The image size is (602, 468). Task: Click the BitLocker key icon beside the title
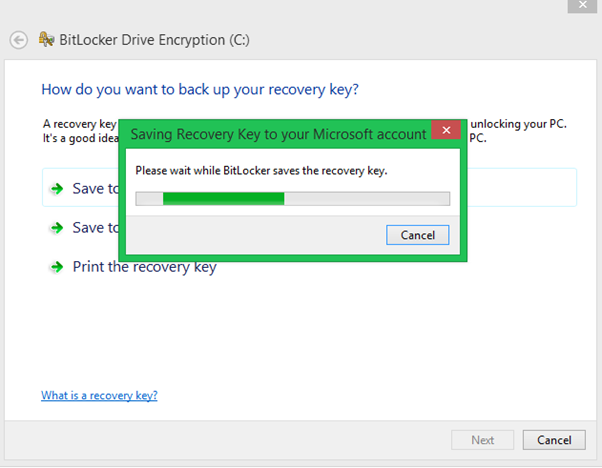(46, 39)
